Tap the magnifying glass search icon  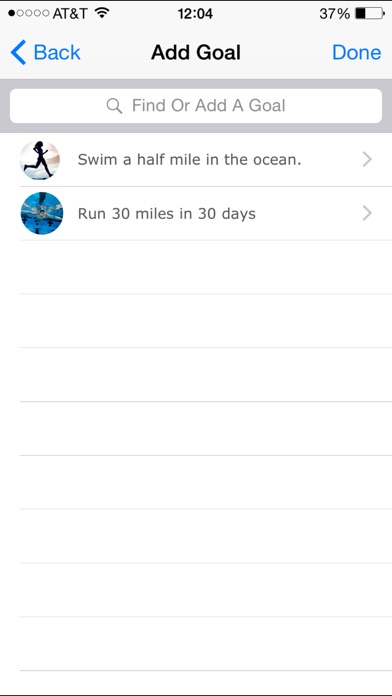(x=114, y=106)
